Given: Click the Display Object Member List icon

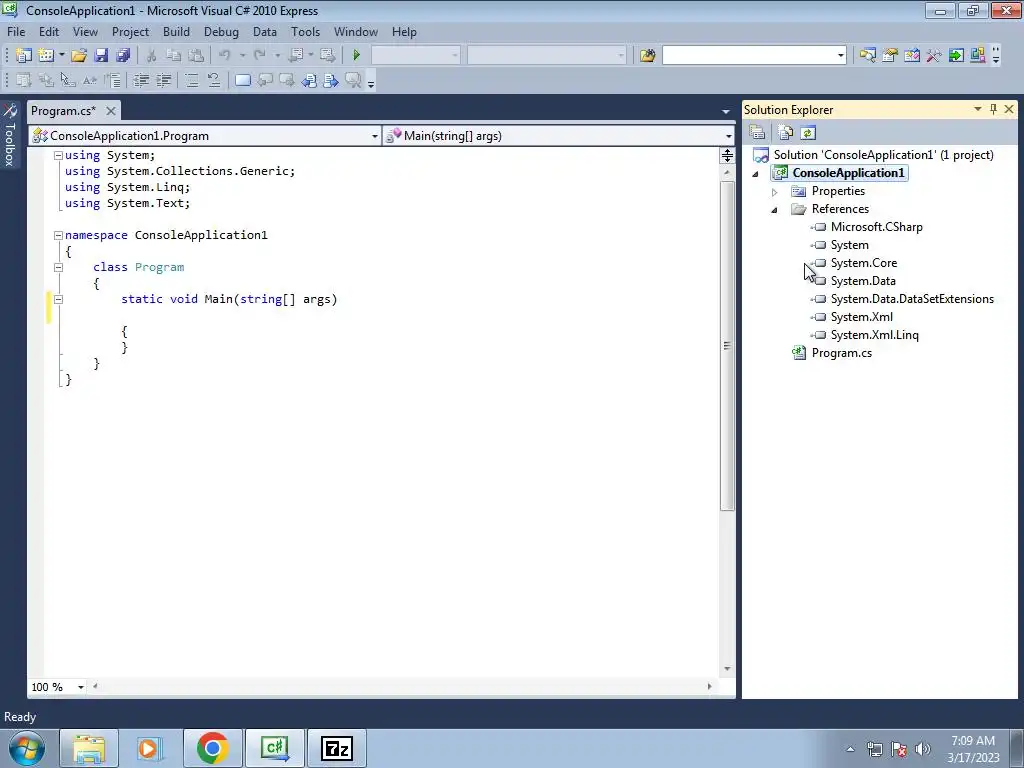Looking at the screenshot, I should pos(24,80).
